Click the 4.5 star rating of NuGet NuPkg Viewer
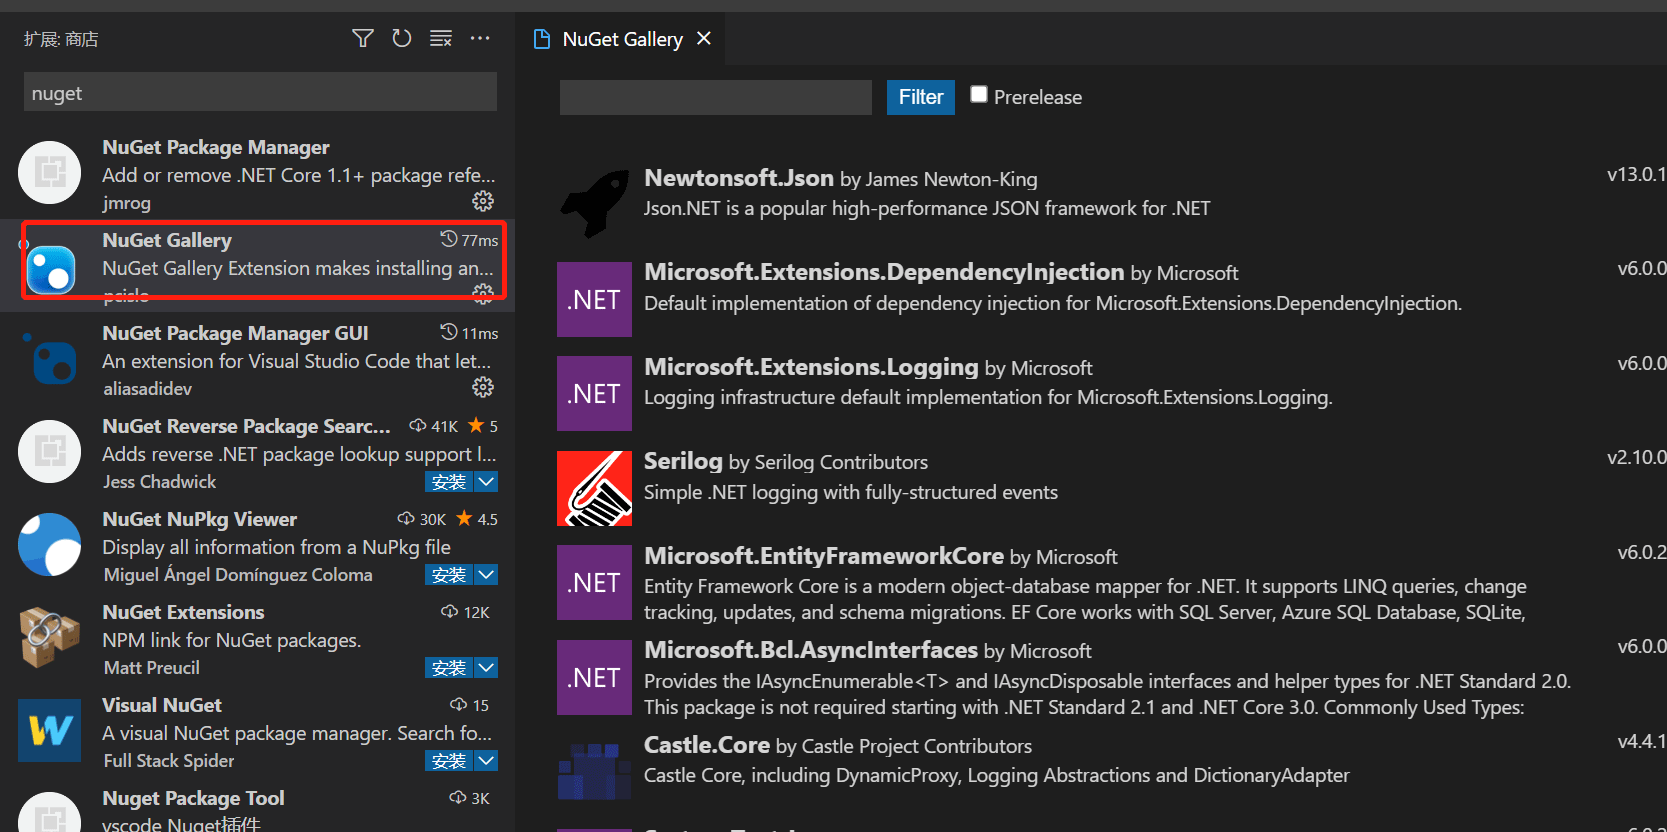The width and height of the screenshot is (1667, 832). pos(477,519)
